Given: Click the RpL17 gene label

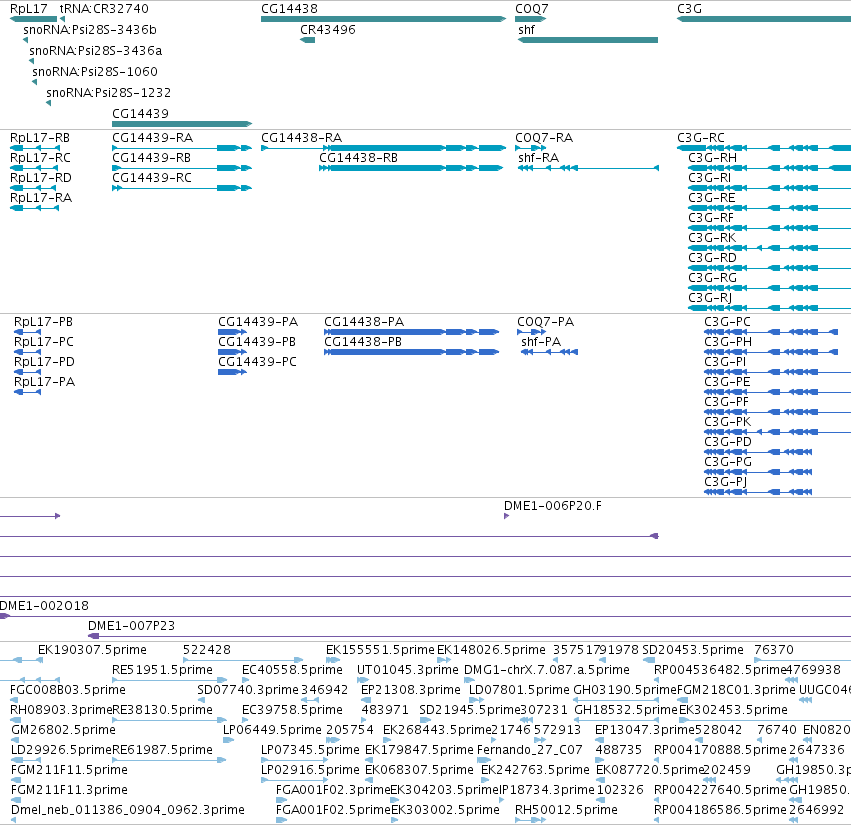Looking at the screenshot, I should pyautogui.click(x=29, y=9).
